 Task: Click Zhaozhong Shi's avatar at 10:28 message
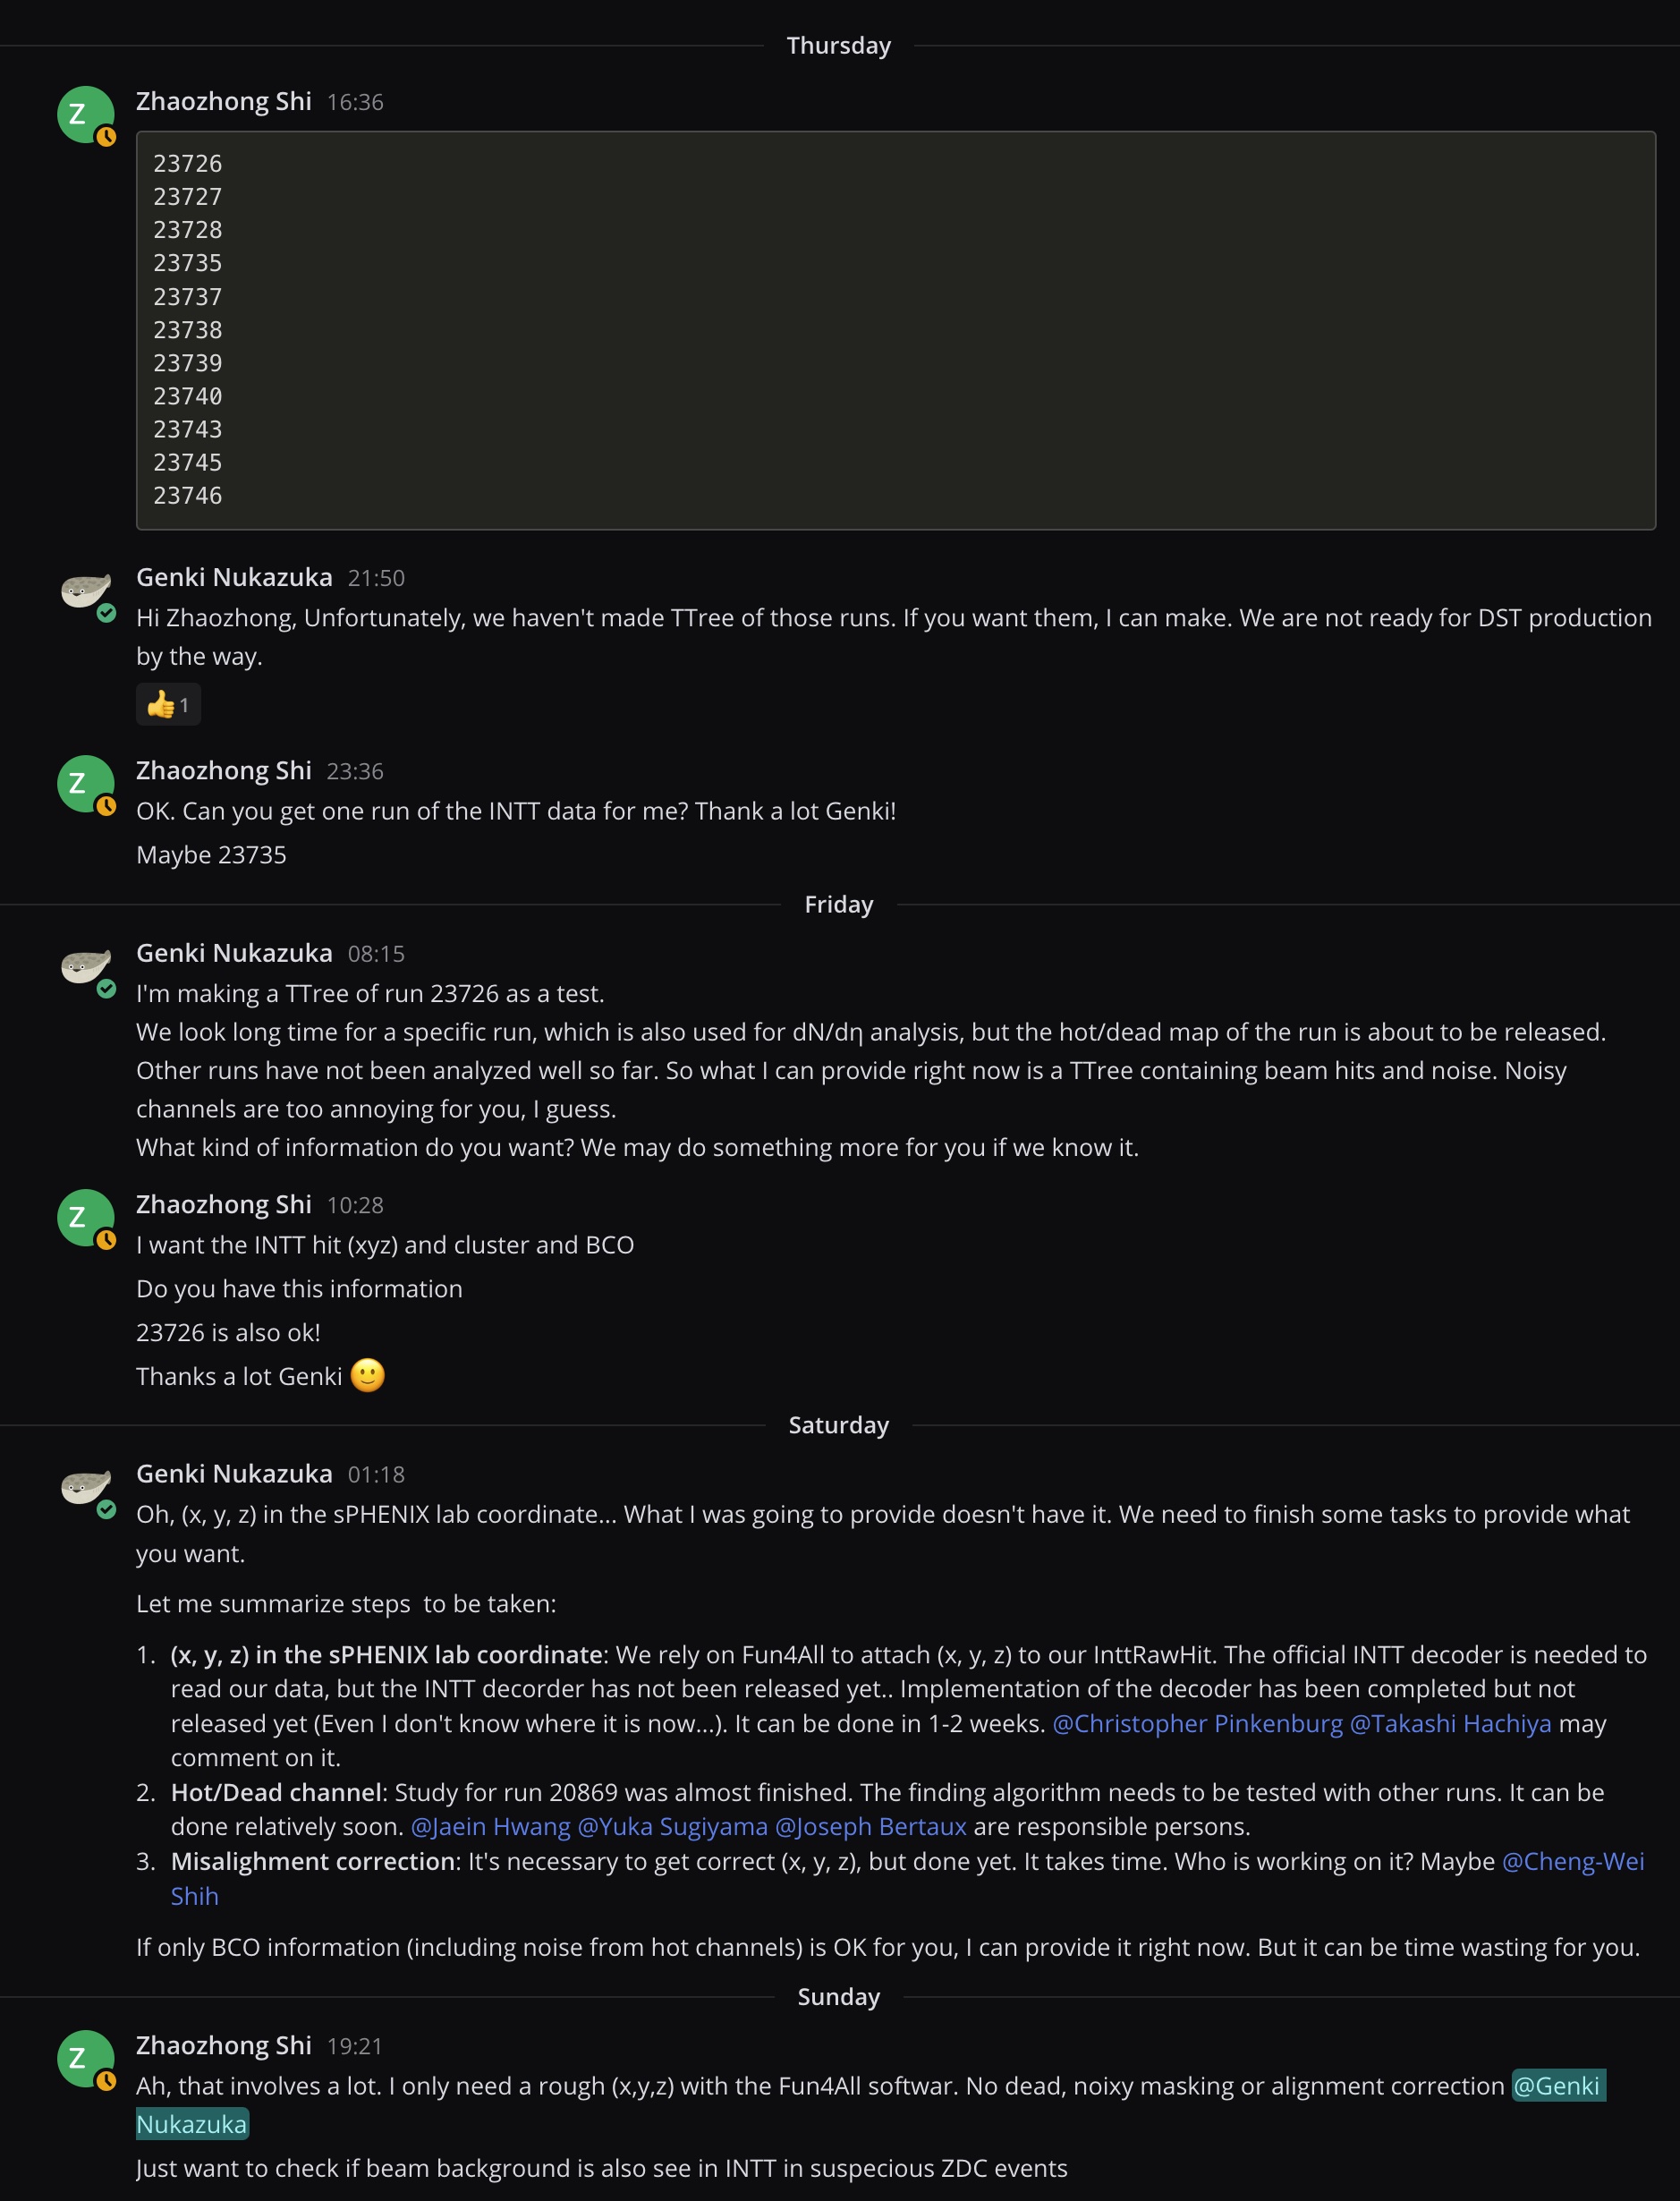pyautogui.click(x=85, y=1217)
